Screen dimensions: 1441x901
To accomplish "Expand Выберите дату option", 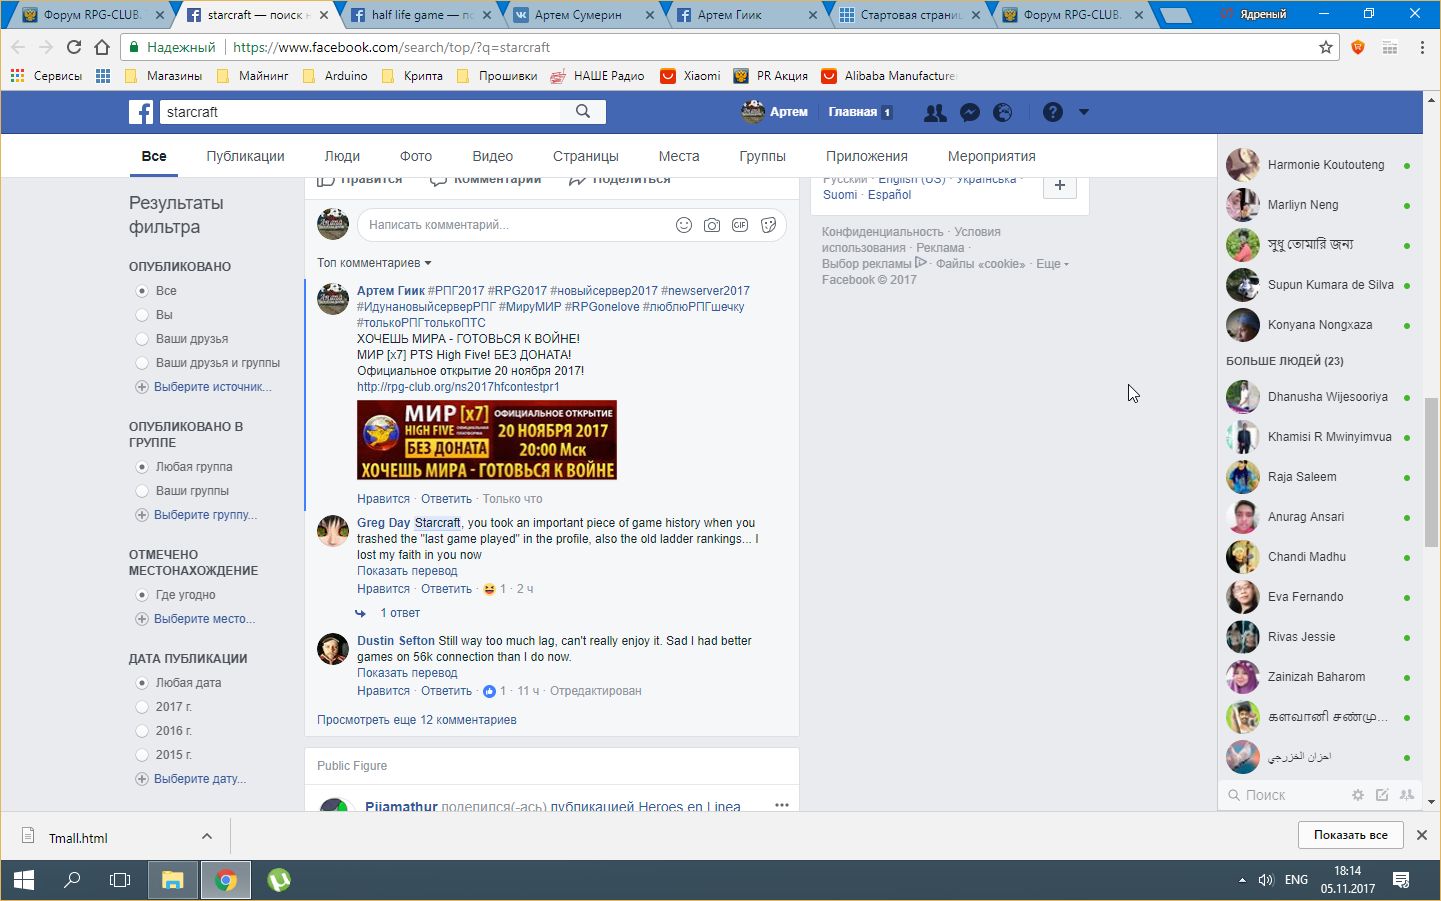I will click(190, 779).
